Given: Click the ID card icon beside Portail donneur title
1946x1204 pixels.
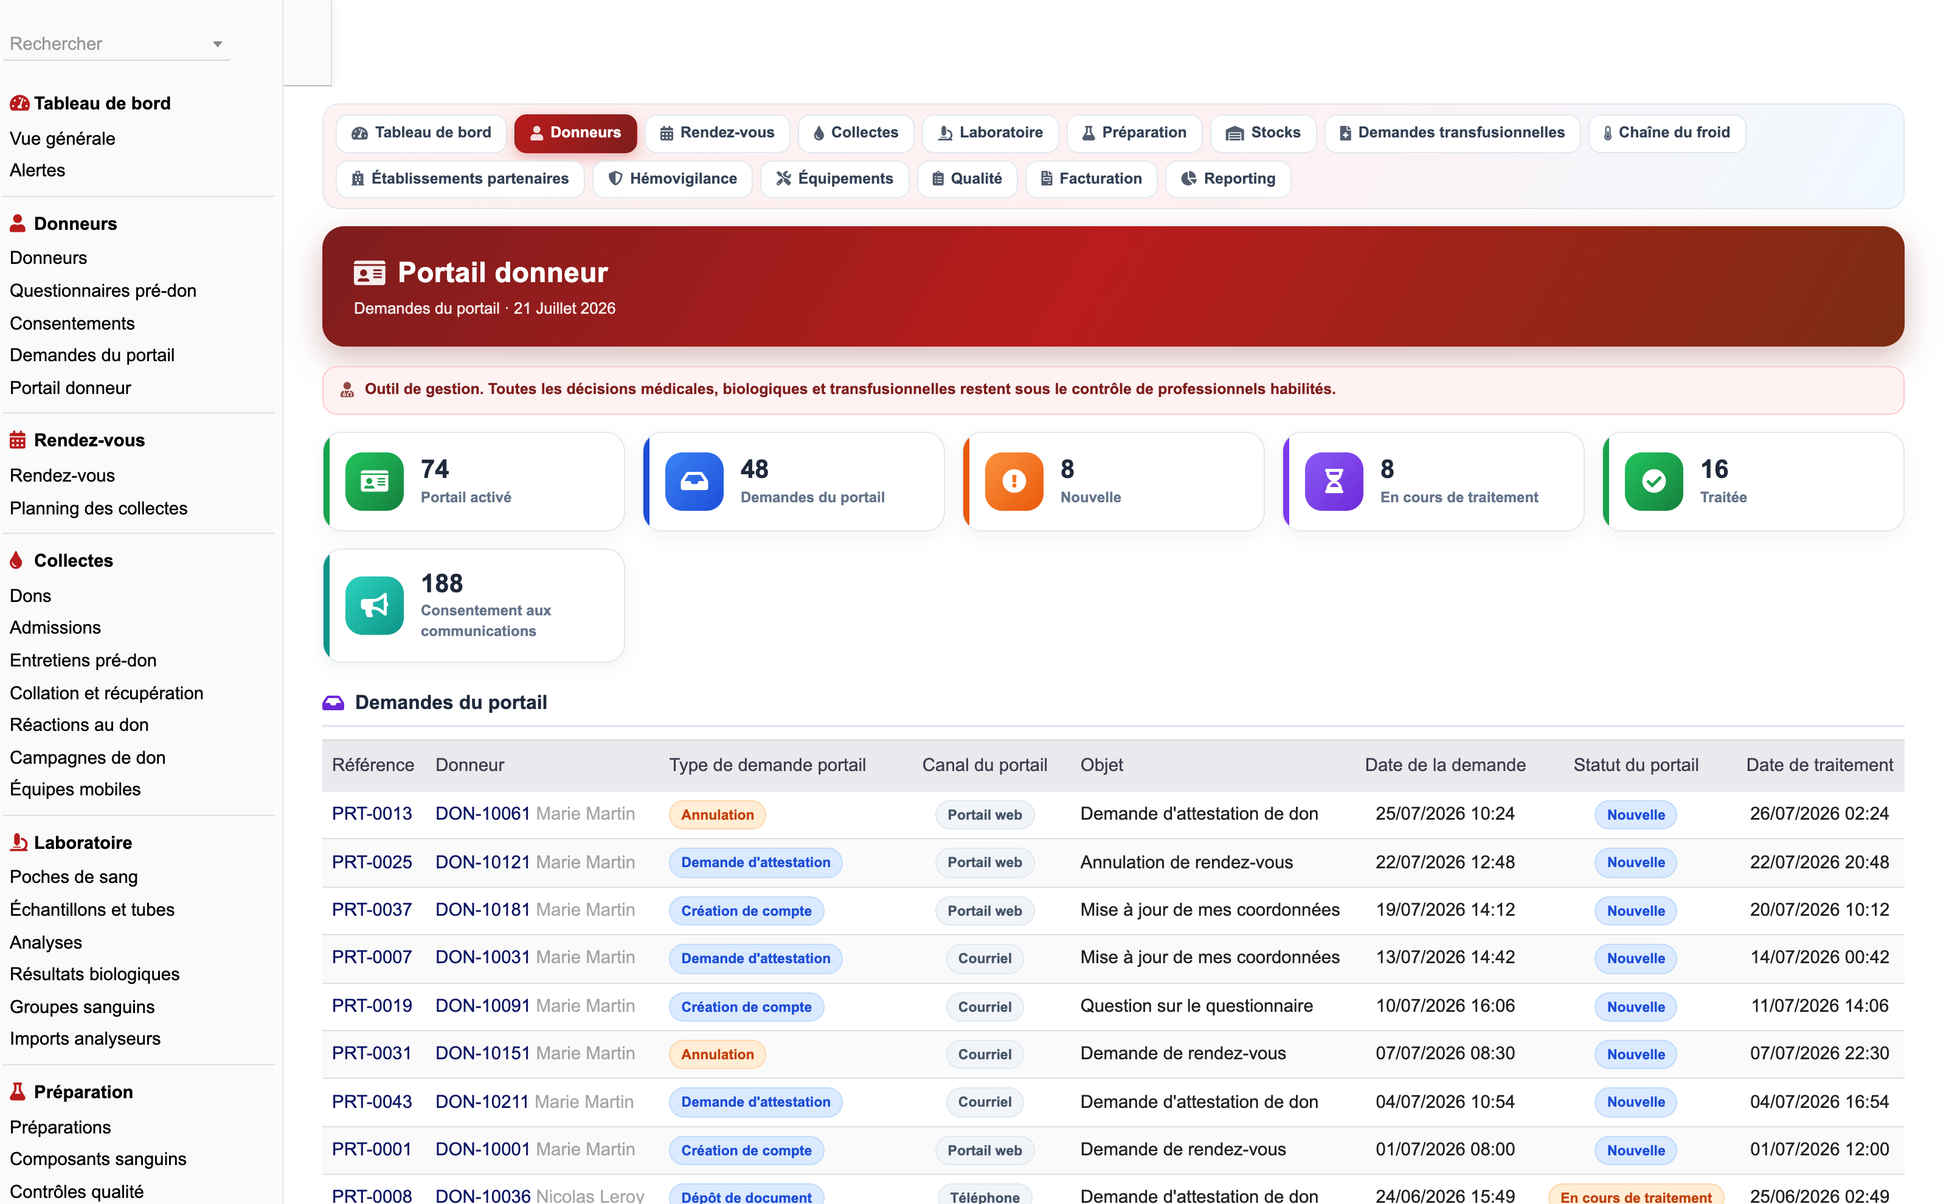Looking at the screenshot, I should [369, 273].
